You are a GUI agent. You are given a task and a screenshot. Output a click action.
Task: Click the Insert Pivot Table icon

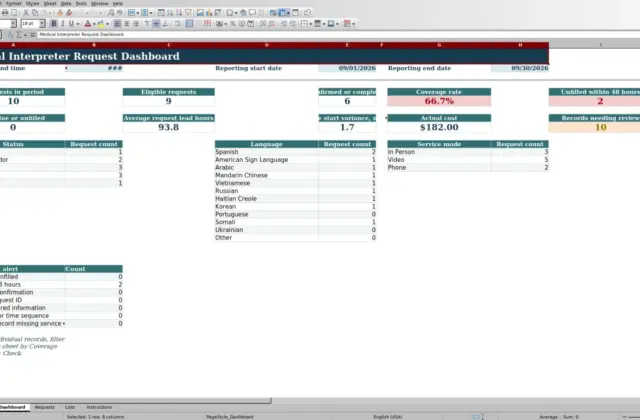click(218, 13)
